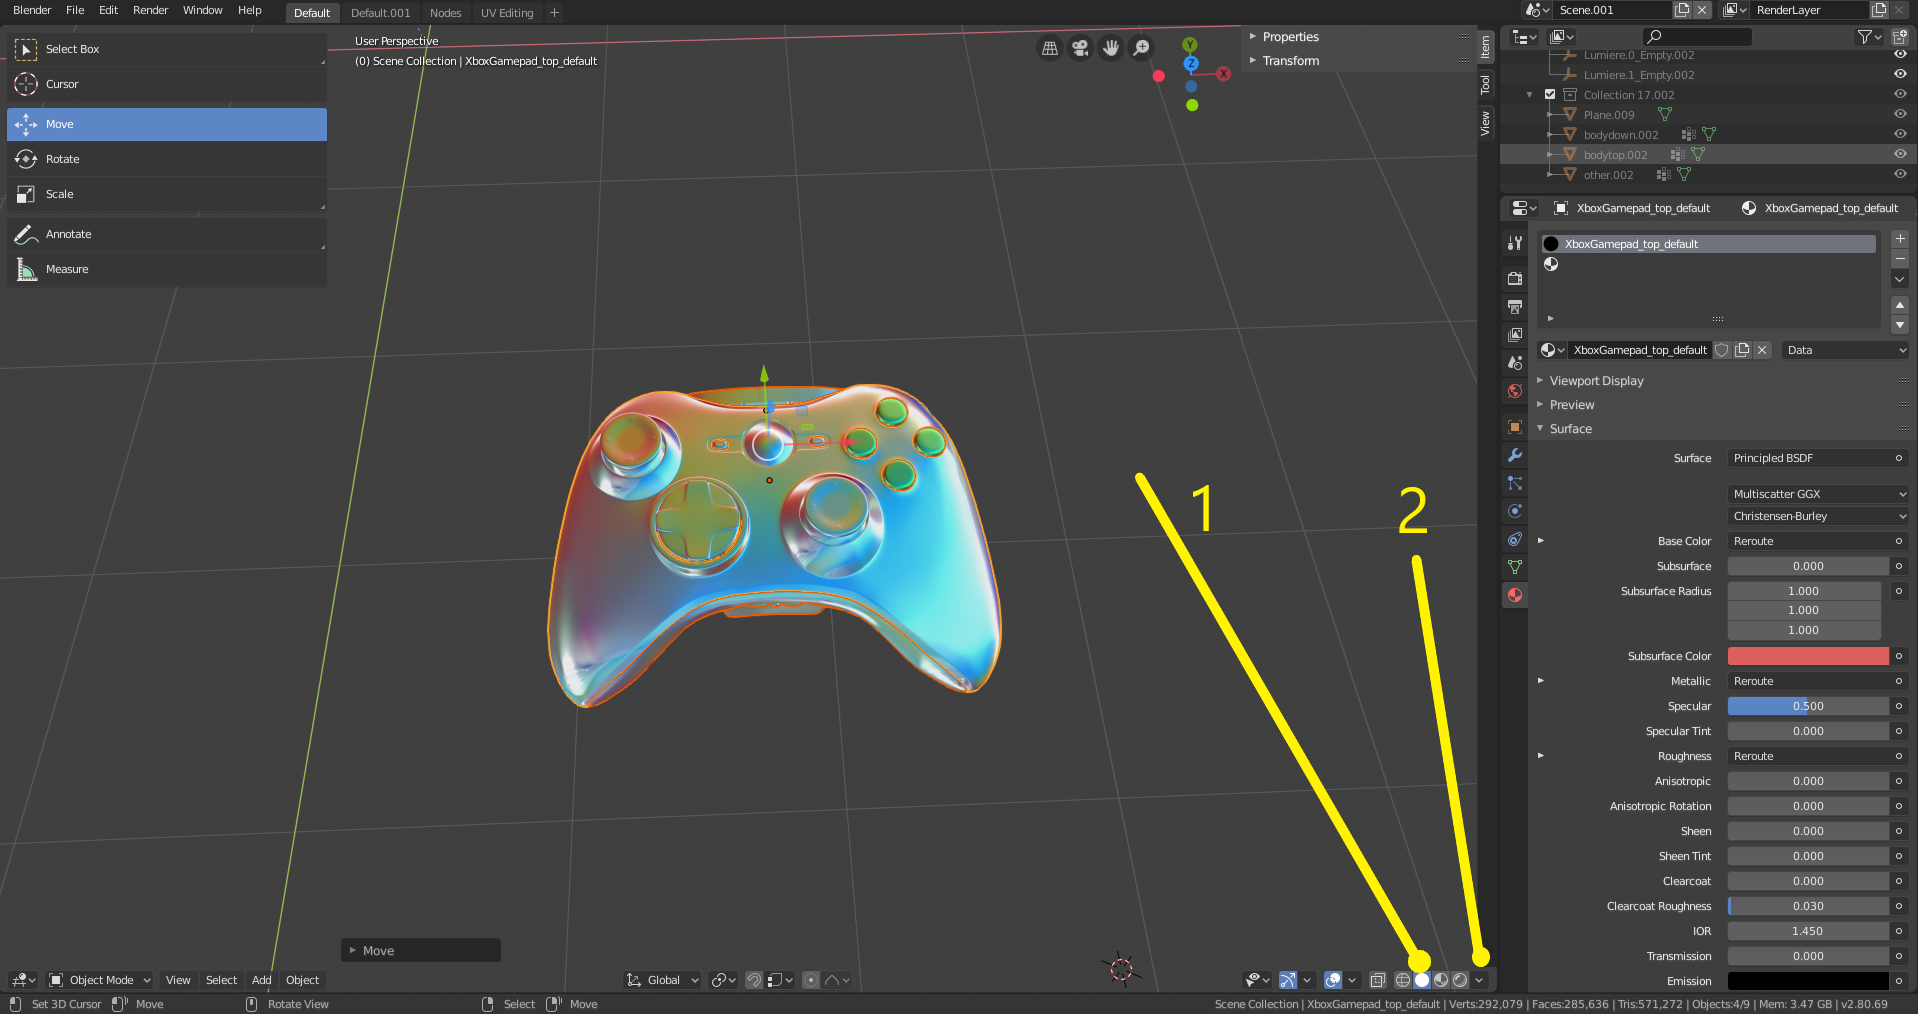Toggle Collection 17.002 checkbox in outliner

[1550, 95]
